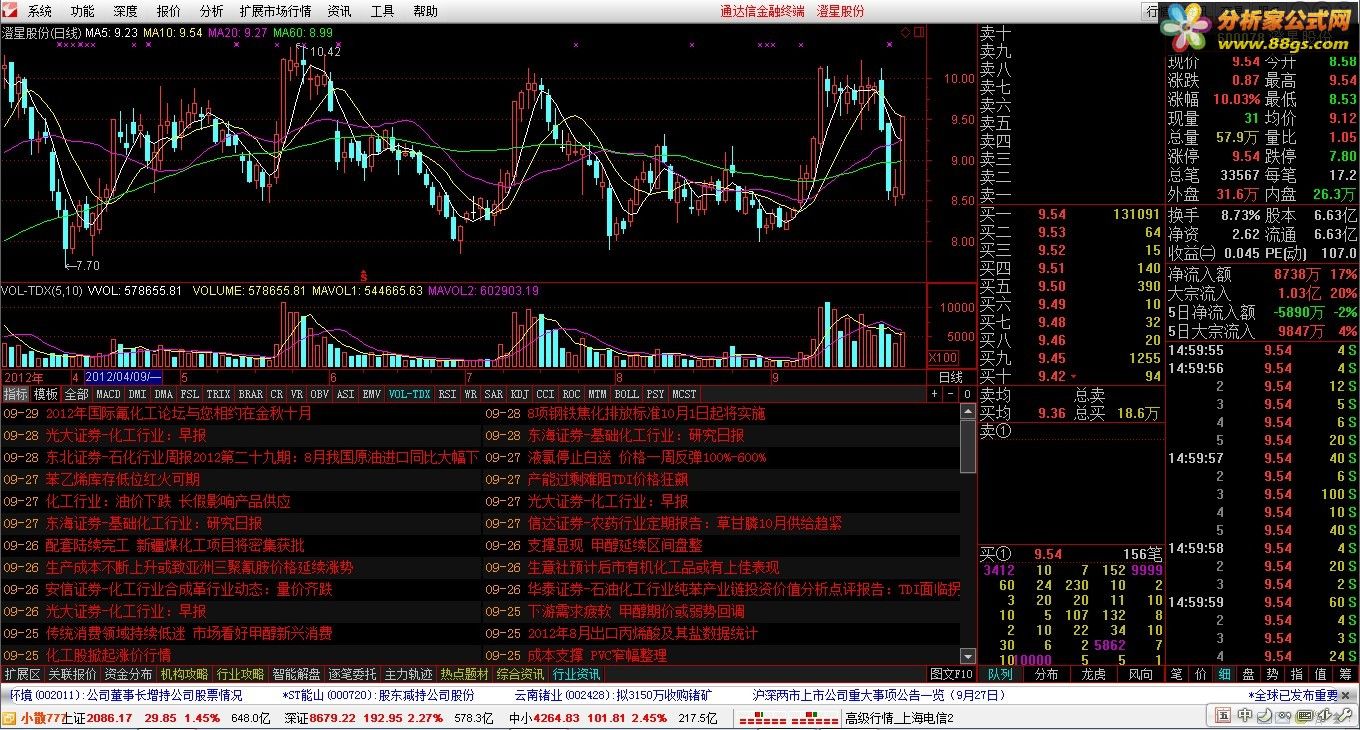
Task: Open news: 苯乙烯库存低位红火可期
Action: (122, 479)
